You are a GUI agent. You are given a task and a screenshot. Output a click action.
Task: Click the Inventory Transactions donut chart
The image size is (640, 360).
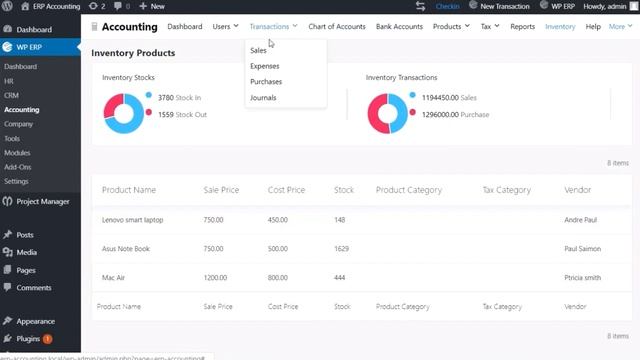(x=387, y=113)
